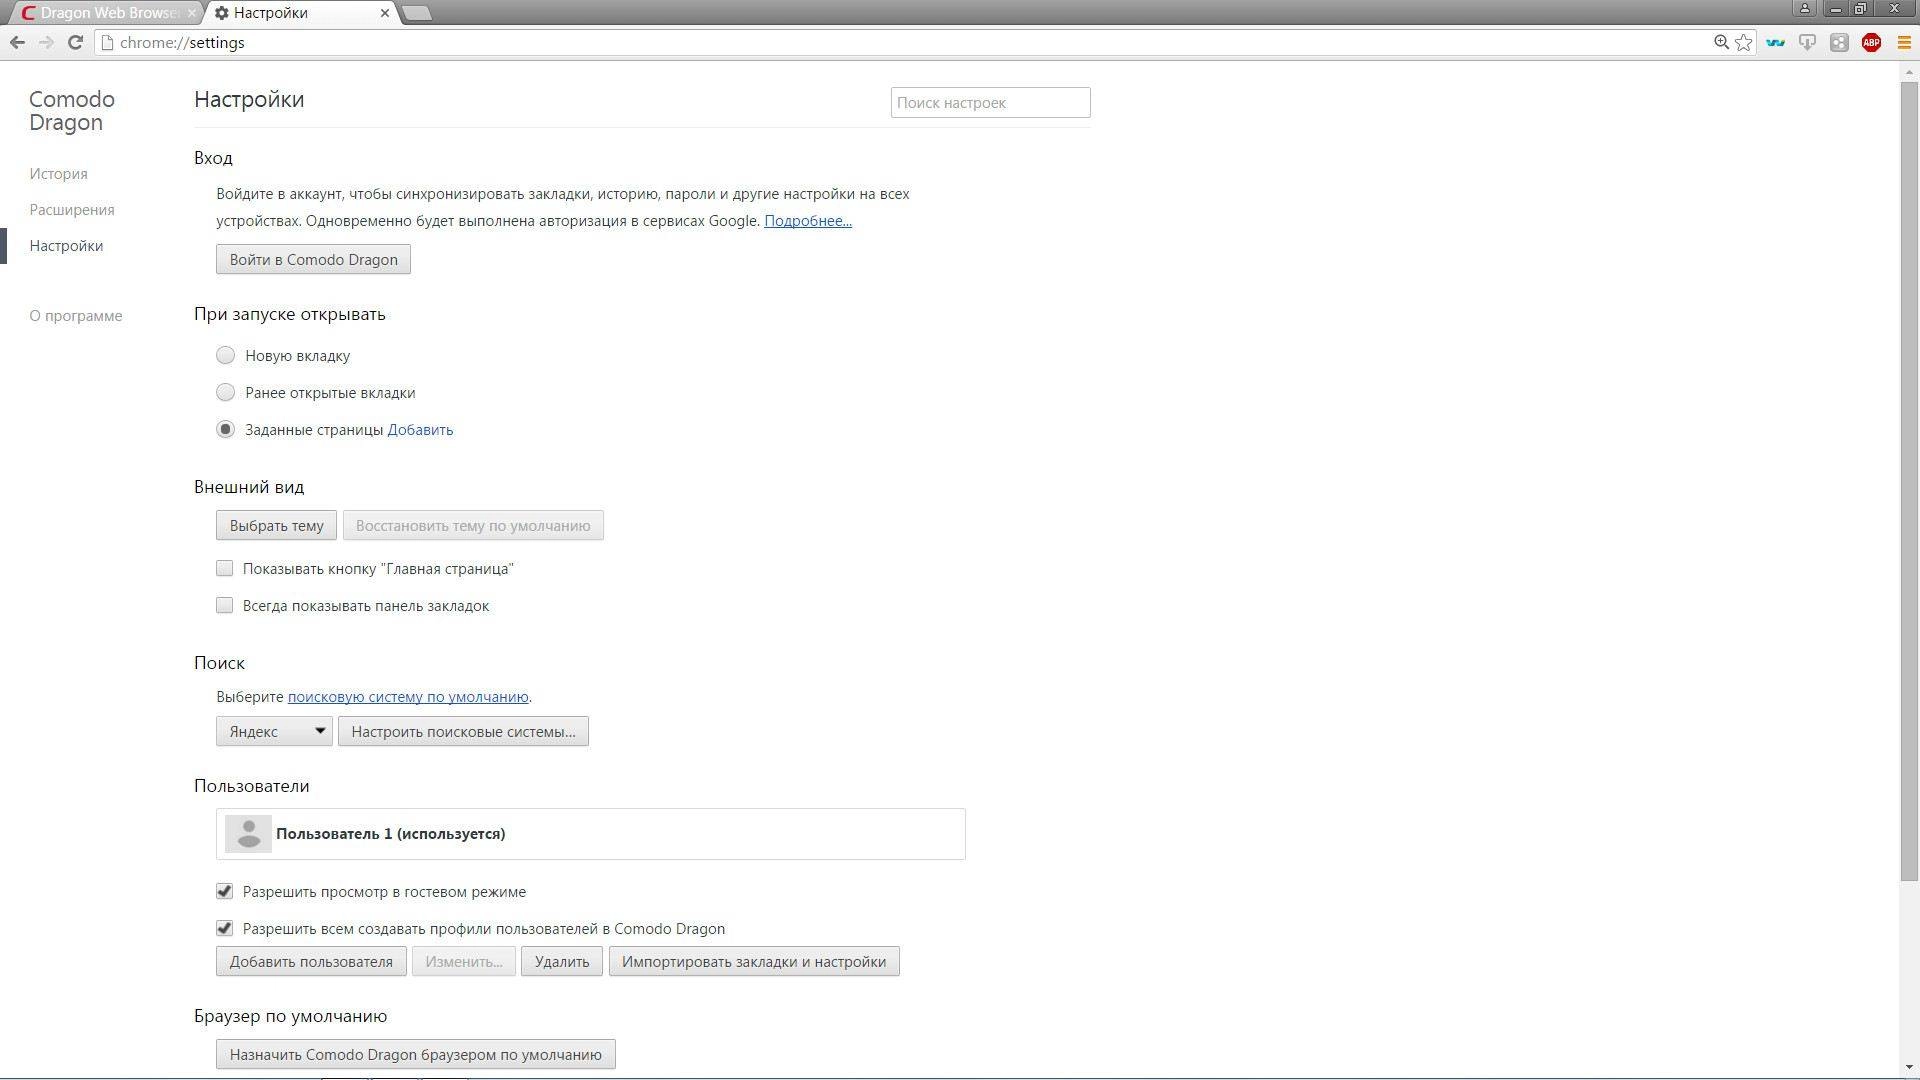Image resolution: width=1920 pixels, height=1080 pixels.
Task: Click the Добавить link for startup pages
Action: click(x=420, y=430)
